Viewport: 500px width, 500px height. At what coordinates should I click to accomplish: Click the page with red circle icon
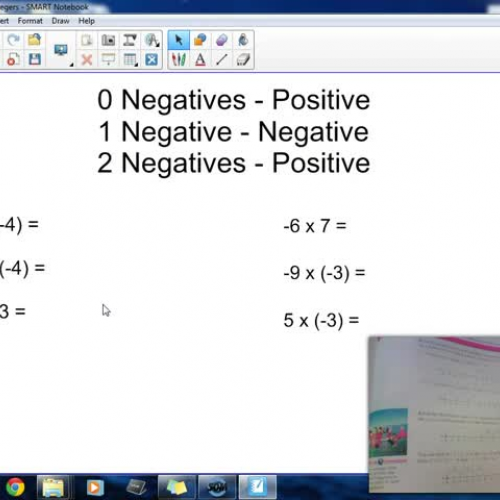pos(13,59)
